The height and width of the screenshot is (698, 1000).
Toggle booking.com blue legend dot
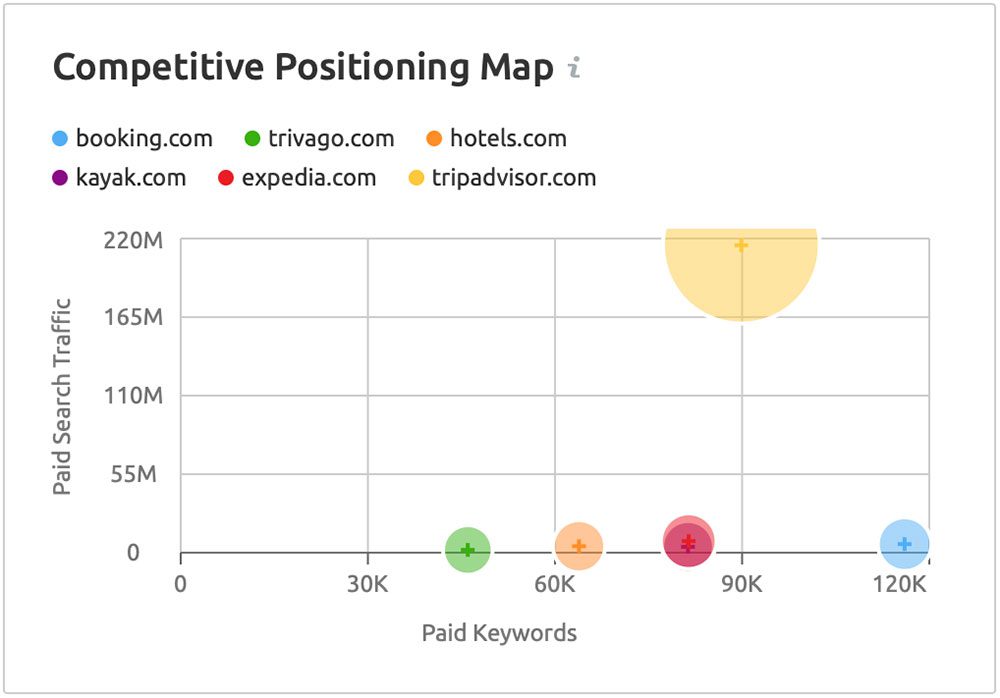click(x=59, y=138)
